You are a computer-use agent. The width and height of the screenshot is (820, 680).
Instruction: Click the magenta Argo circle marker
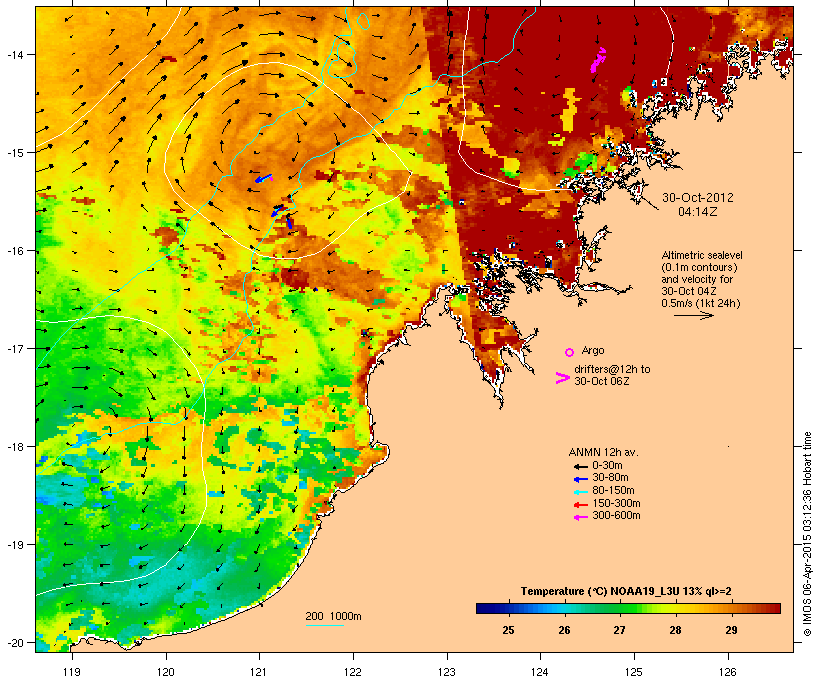coord(570,352)
